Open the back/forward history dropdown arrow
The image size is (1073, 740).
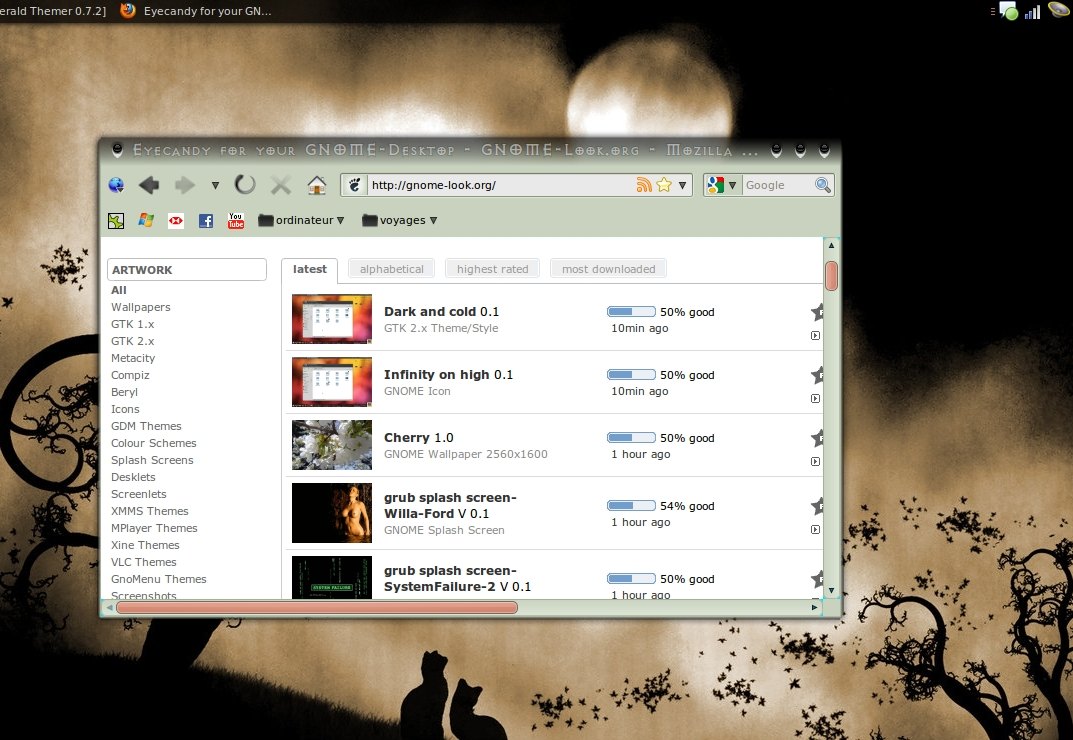pyautogui.click(x=215, y=185)
